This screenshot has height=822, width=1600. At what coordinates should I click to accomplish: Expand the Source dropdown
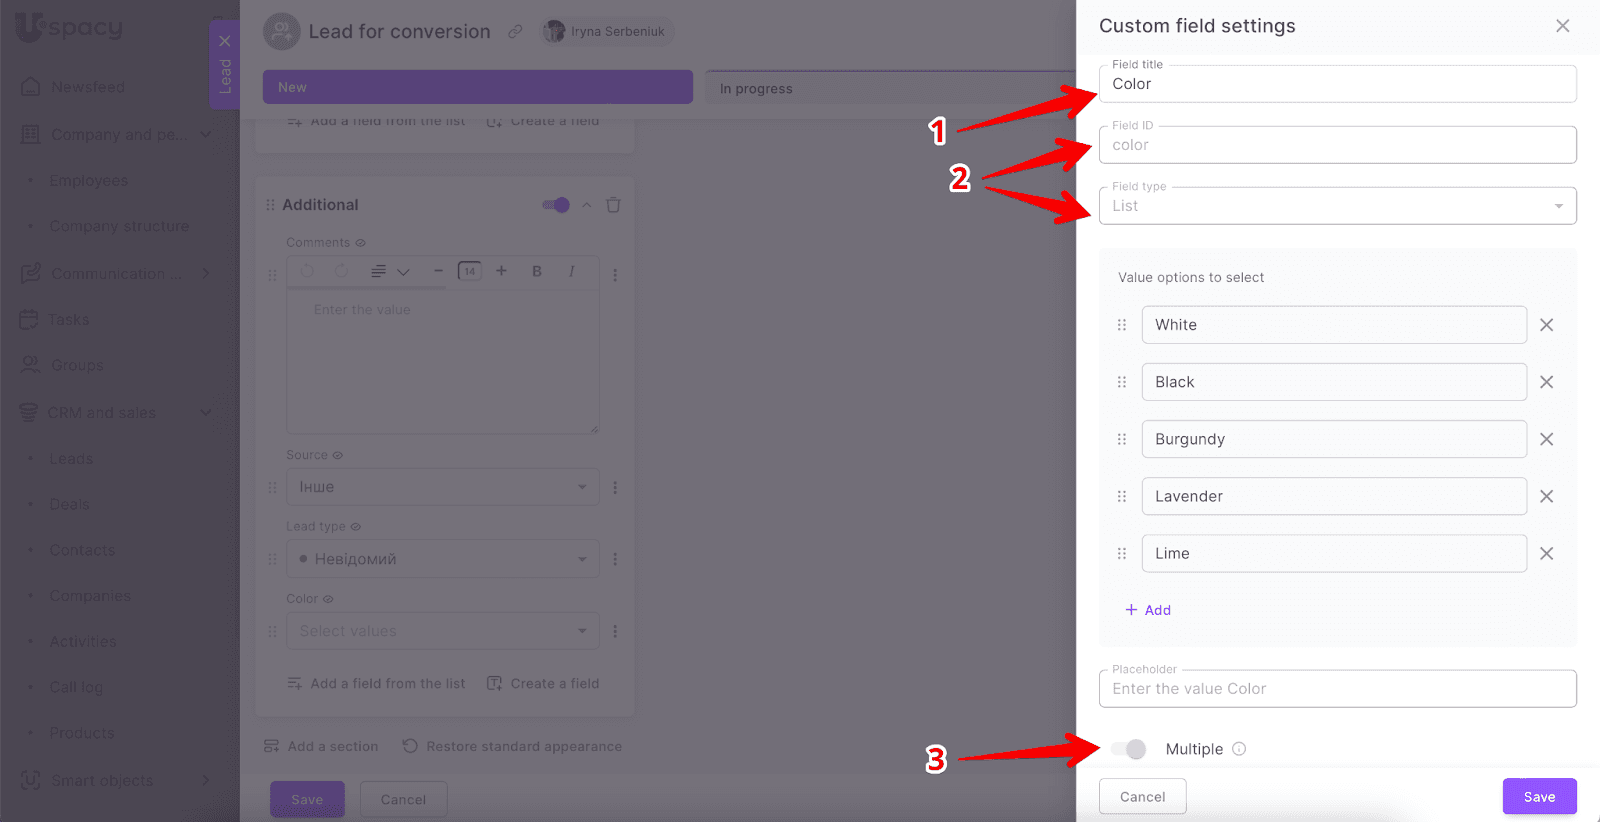(442, 487)
